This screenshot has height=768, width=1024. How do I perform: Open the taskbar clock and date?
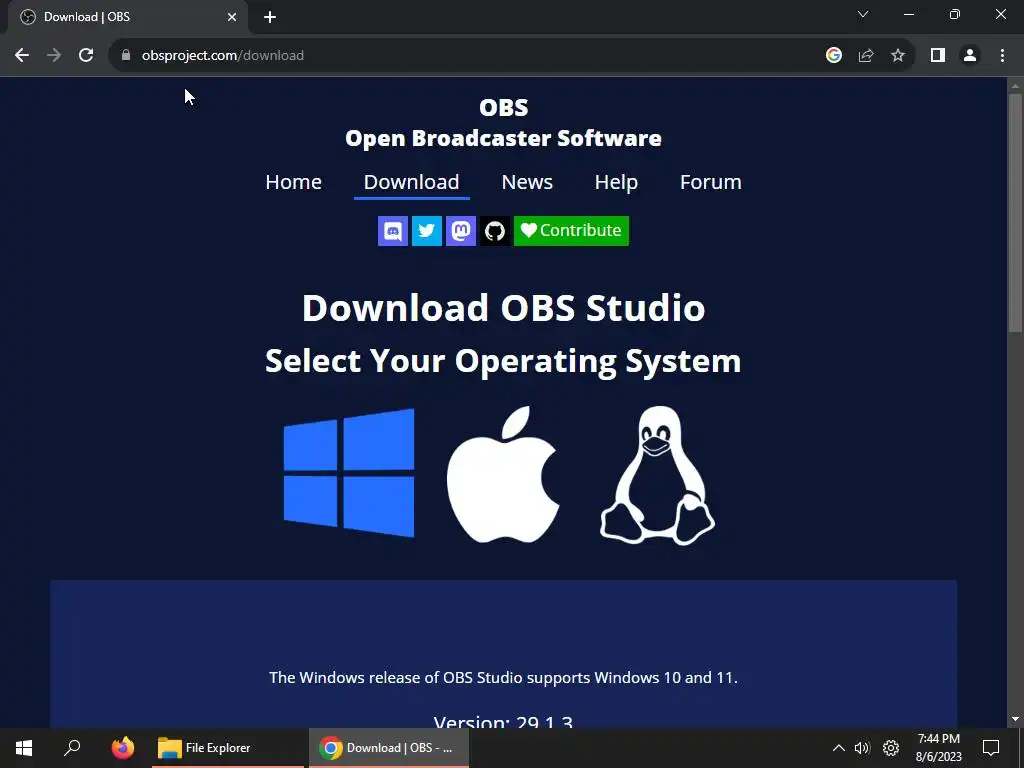point(938,748)
